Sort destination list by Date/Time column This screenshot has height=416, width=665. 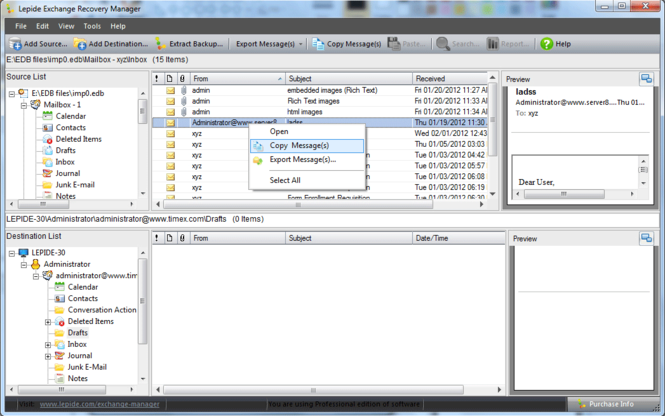pyautogui.click(x=458, y=238)
